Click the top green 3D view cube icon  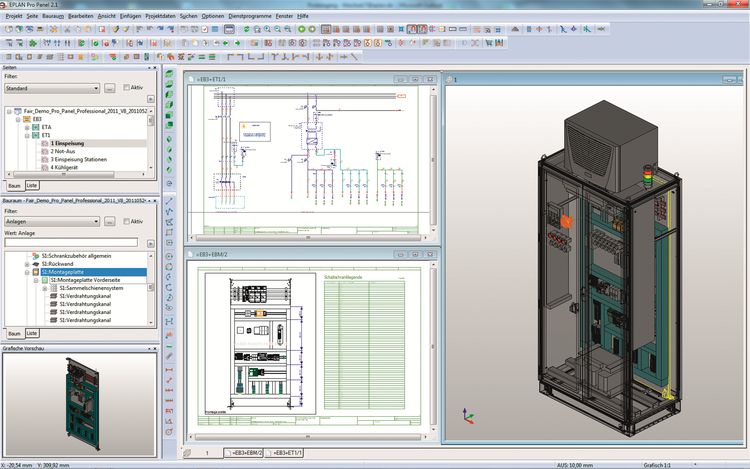tap(169, 76)
